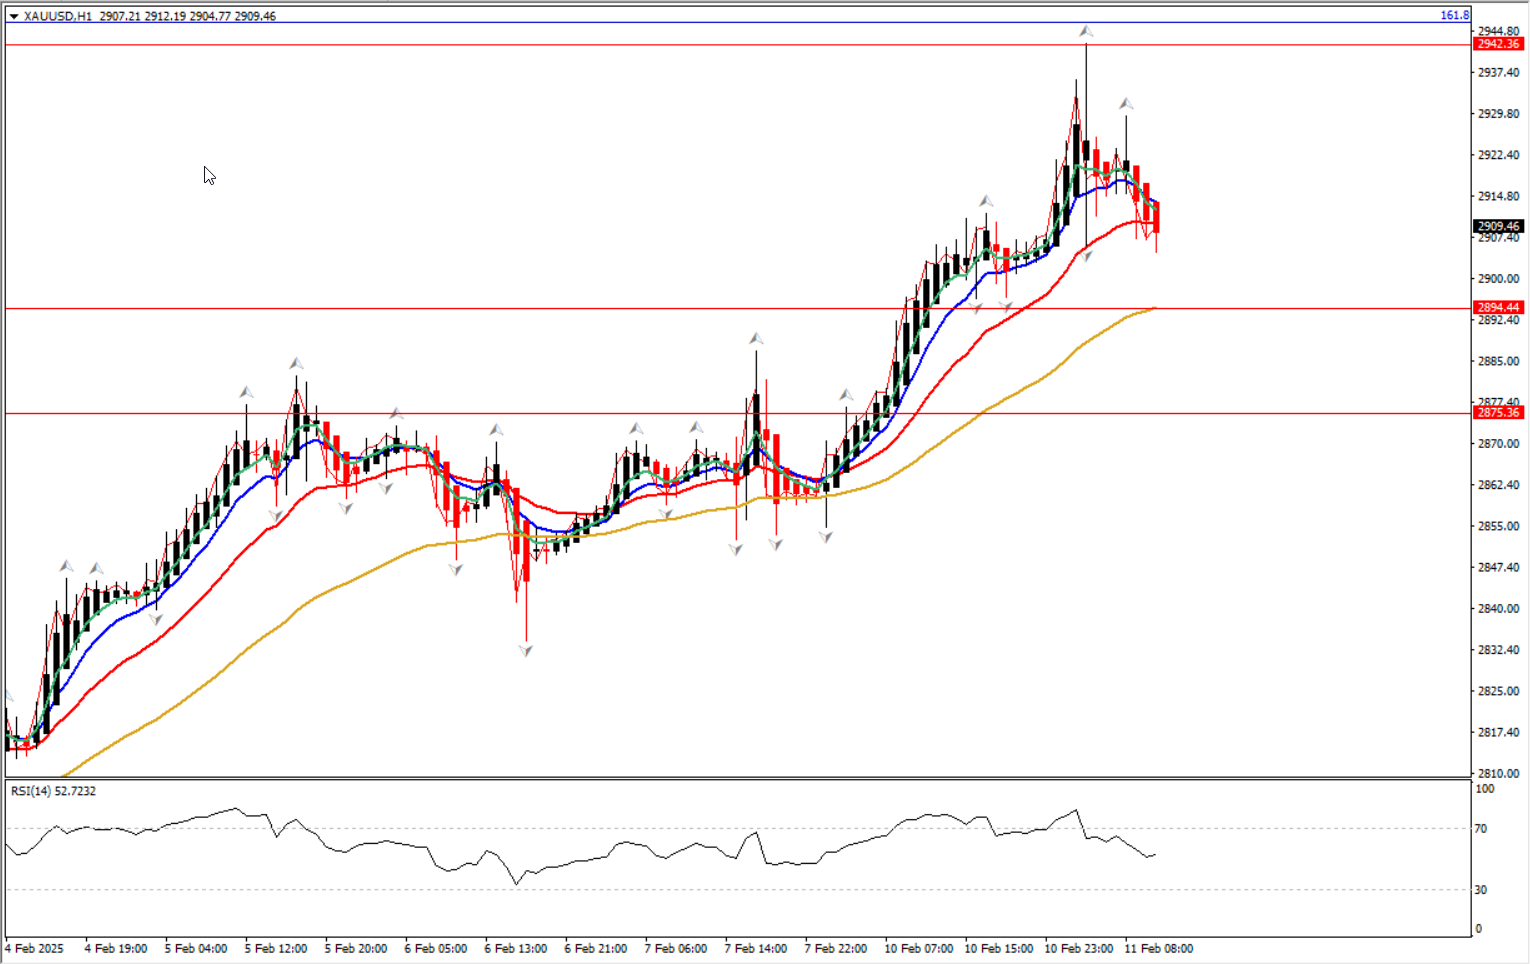Click the 7 Feb 14:00 time label
Screen dimensions: 1530x964
[x=755, y=948]
